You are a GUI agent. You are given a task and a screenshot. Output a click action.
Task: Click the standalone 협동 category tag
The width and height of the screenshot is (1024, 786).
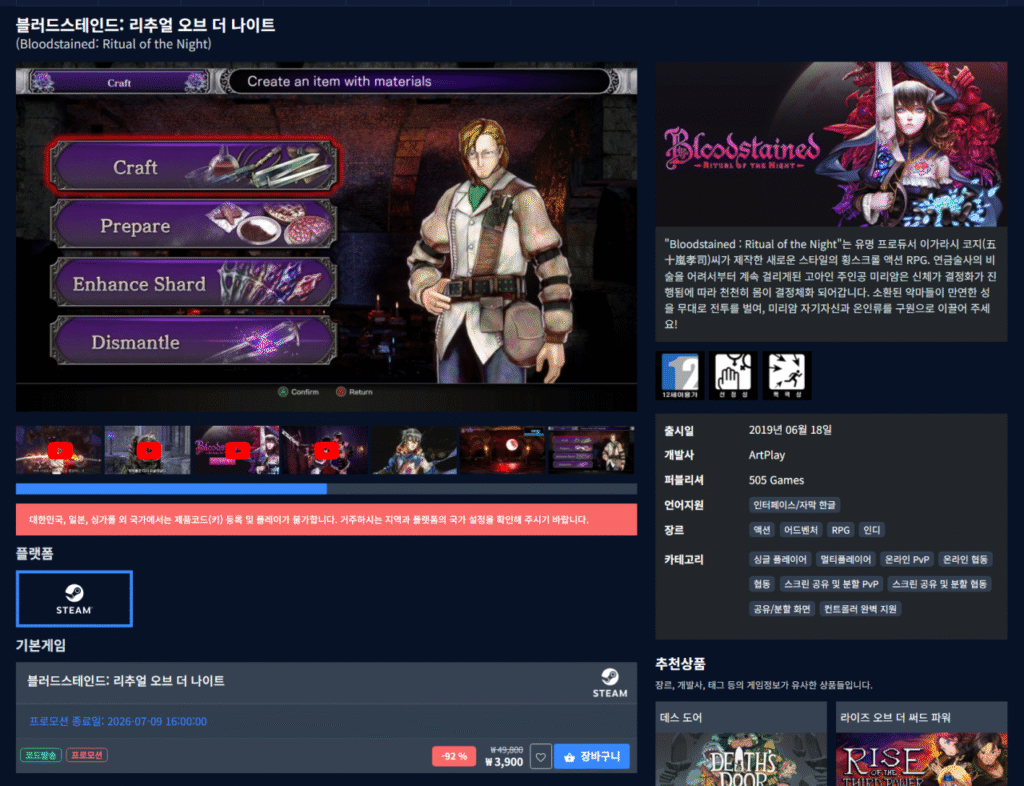point(762,584)
